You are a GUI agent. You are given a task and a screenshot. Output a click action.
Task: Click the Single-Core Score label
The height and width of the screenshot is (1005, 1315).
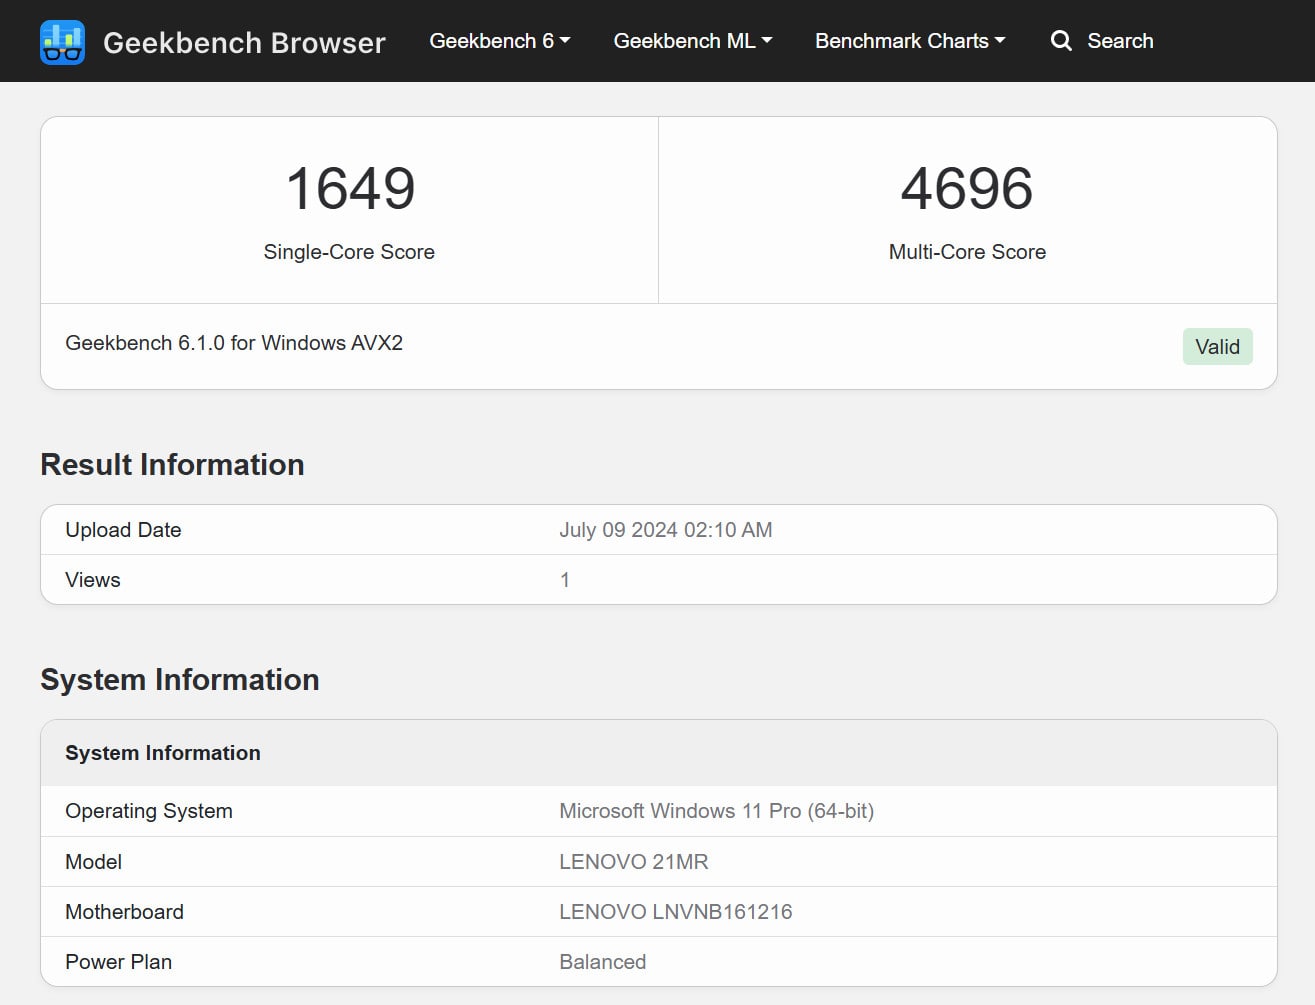click(349, 252)
